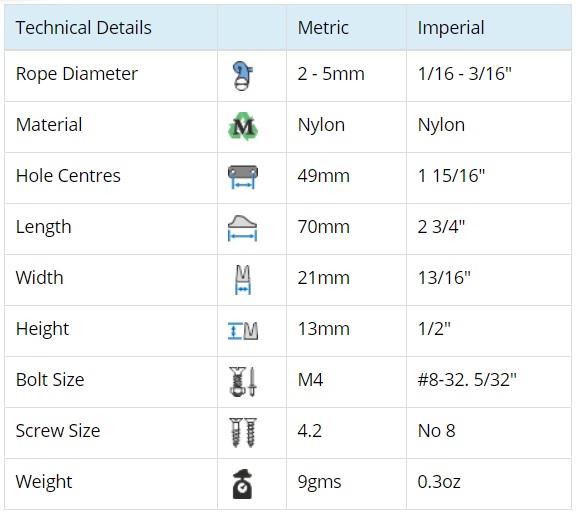Click the 9gms weight value
Viewport: 577px width, 514px height.
click(319, 482)
